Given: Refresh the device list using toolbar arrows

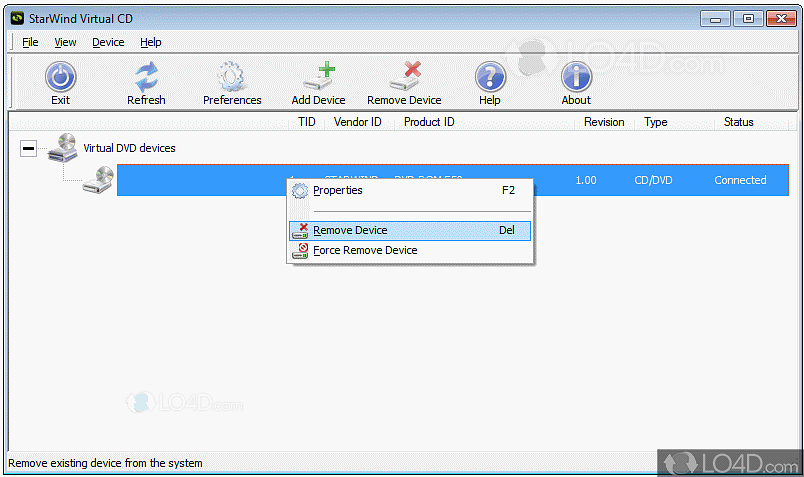Looking at the screenshot, I should (146, 76).
